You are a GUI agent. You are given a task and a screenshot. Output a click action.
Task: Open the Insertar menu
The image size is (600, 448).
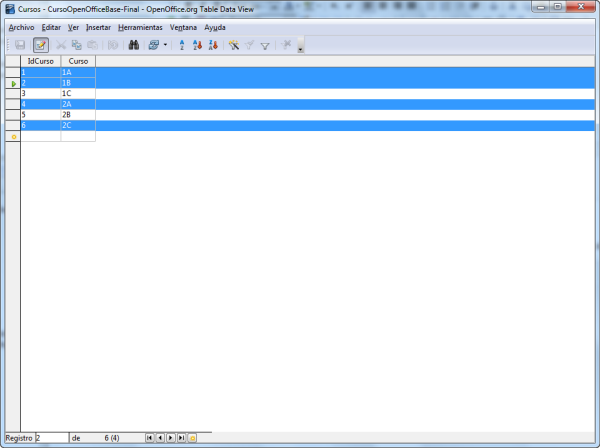(x=98, y=28)
